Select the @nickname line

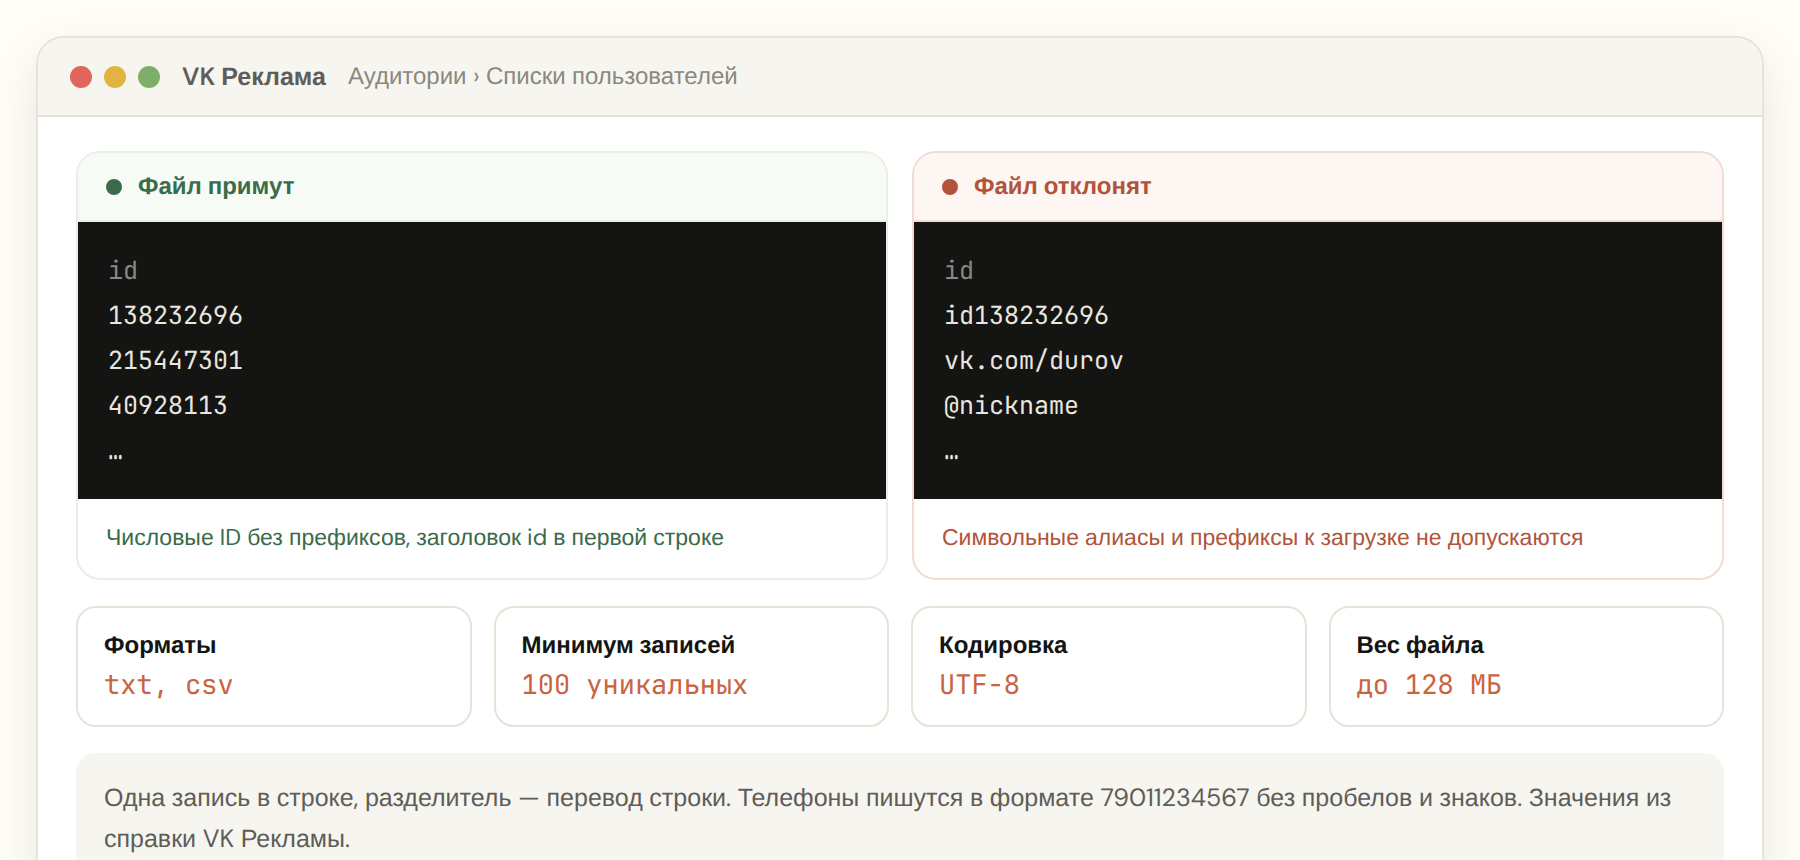point(1011,406)
